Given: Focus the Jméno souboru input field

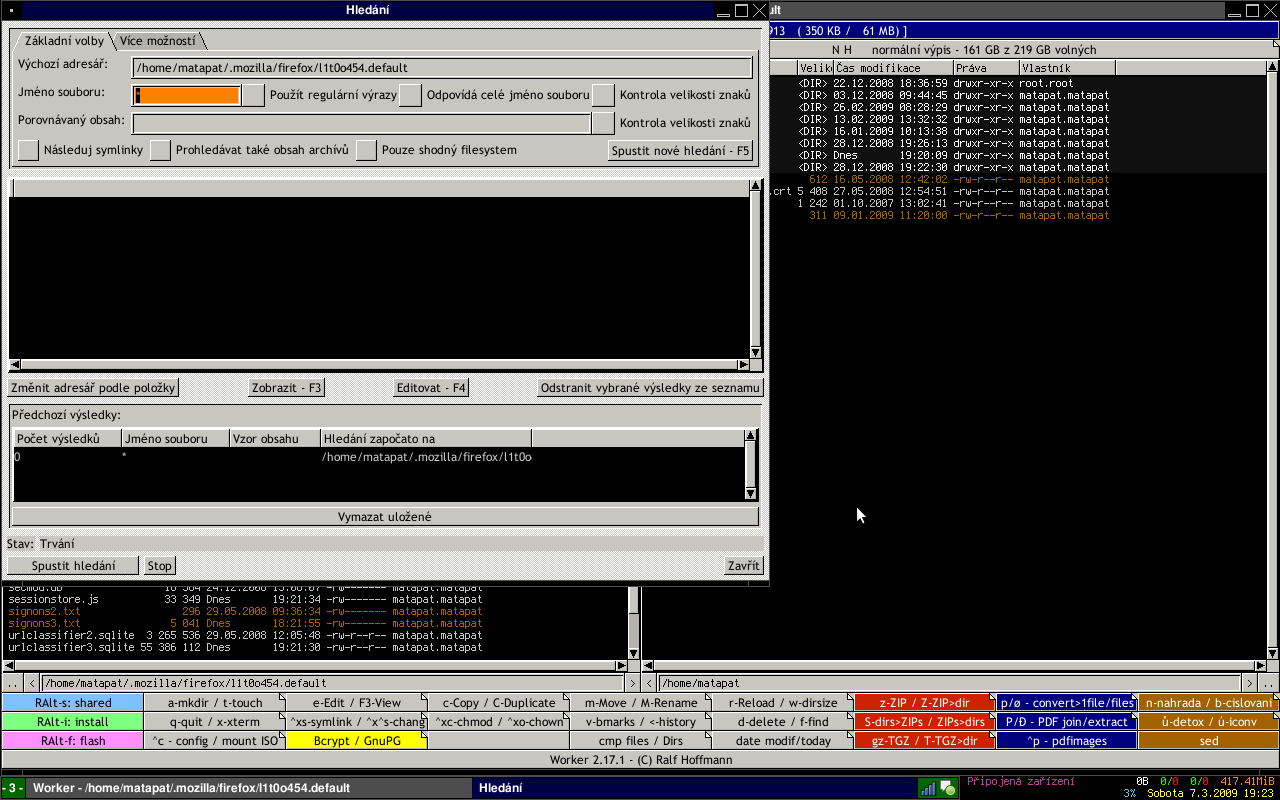Looking at the screenshot, I should tap(187, 95).
